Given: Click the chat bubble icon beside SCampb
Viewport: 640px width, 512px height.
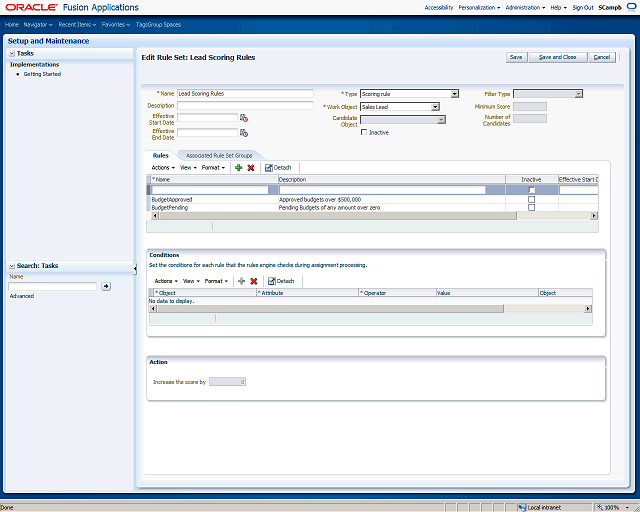Looking at the screenshot, I should pos(632,7).
